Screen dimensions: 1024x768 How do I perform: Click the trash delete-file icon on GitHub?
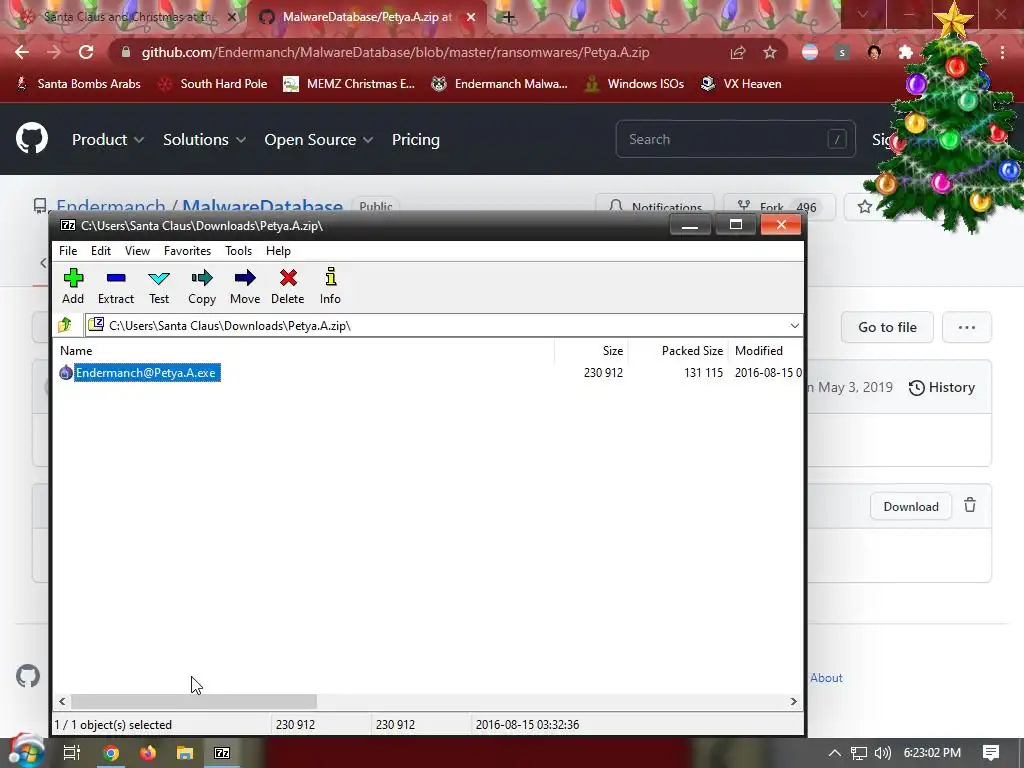tap(970, 505)
